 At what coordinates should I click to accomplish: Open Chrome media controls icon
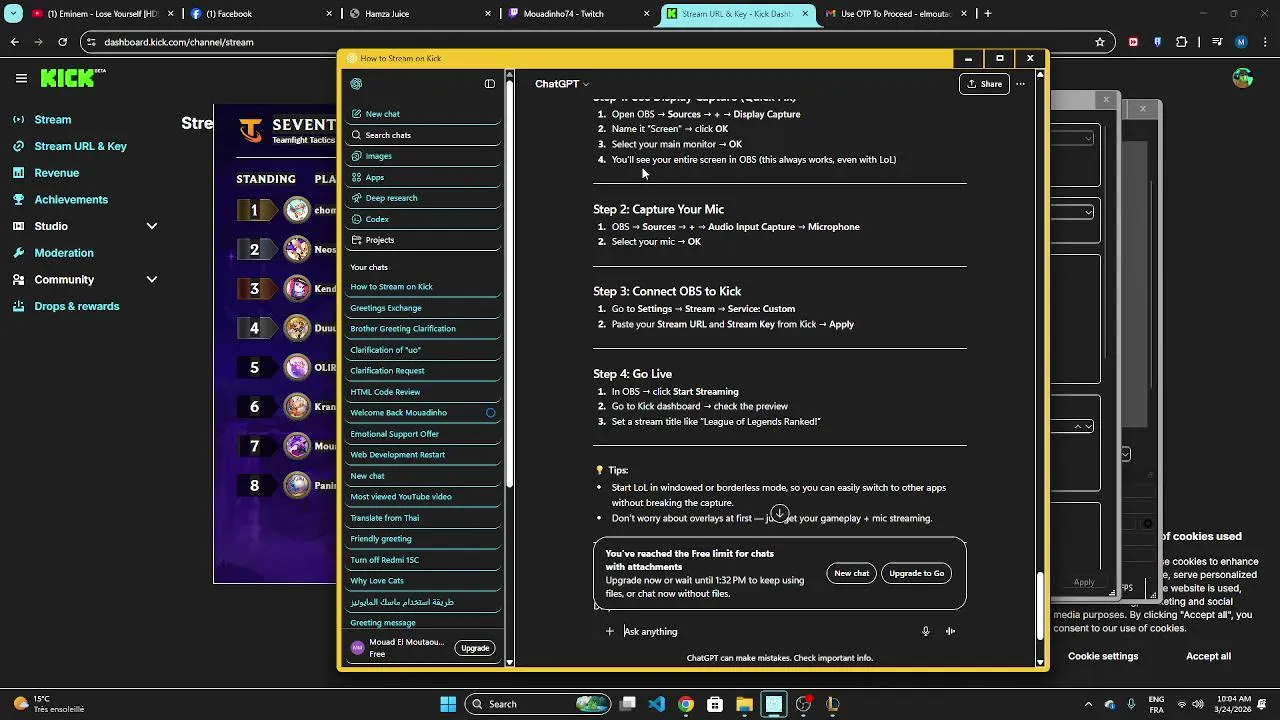click(1217, 42)
